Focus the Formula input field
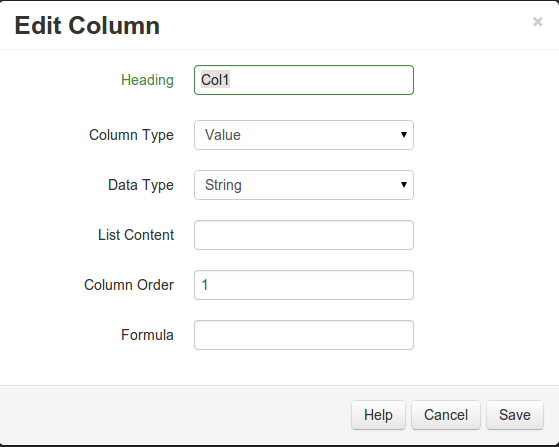 click(x=304, y=335)
